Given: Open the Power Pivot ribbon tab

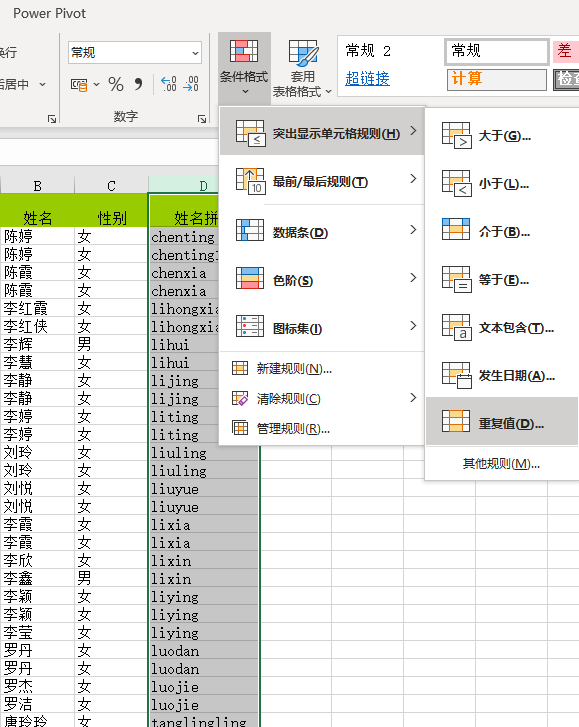Looking at the screenshot, I should [x=49, y=13].
